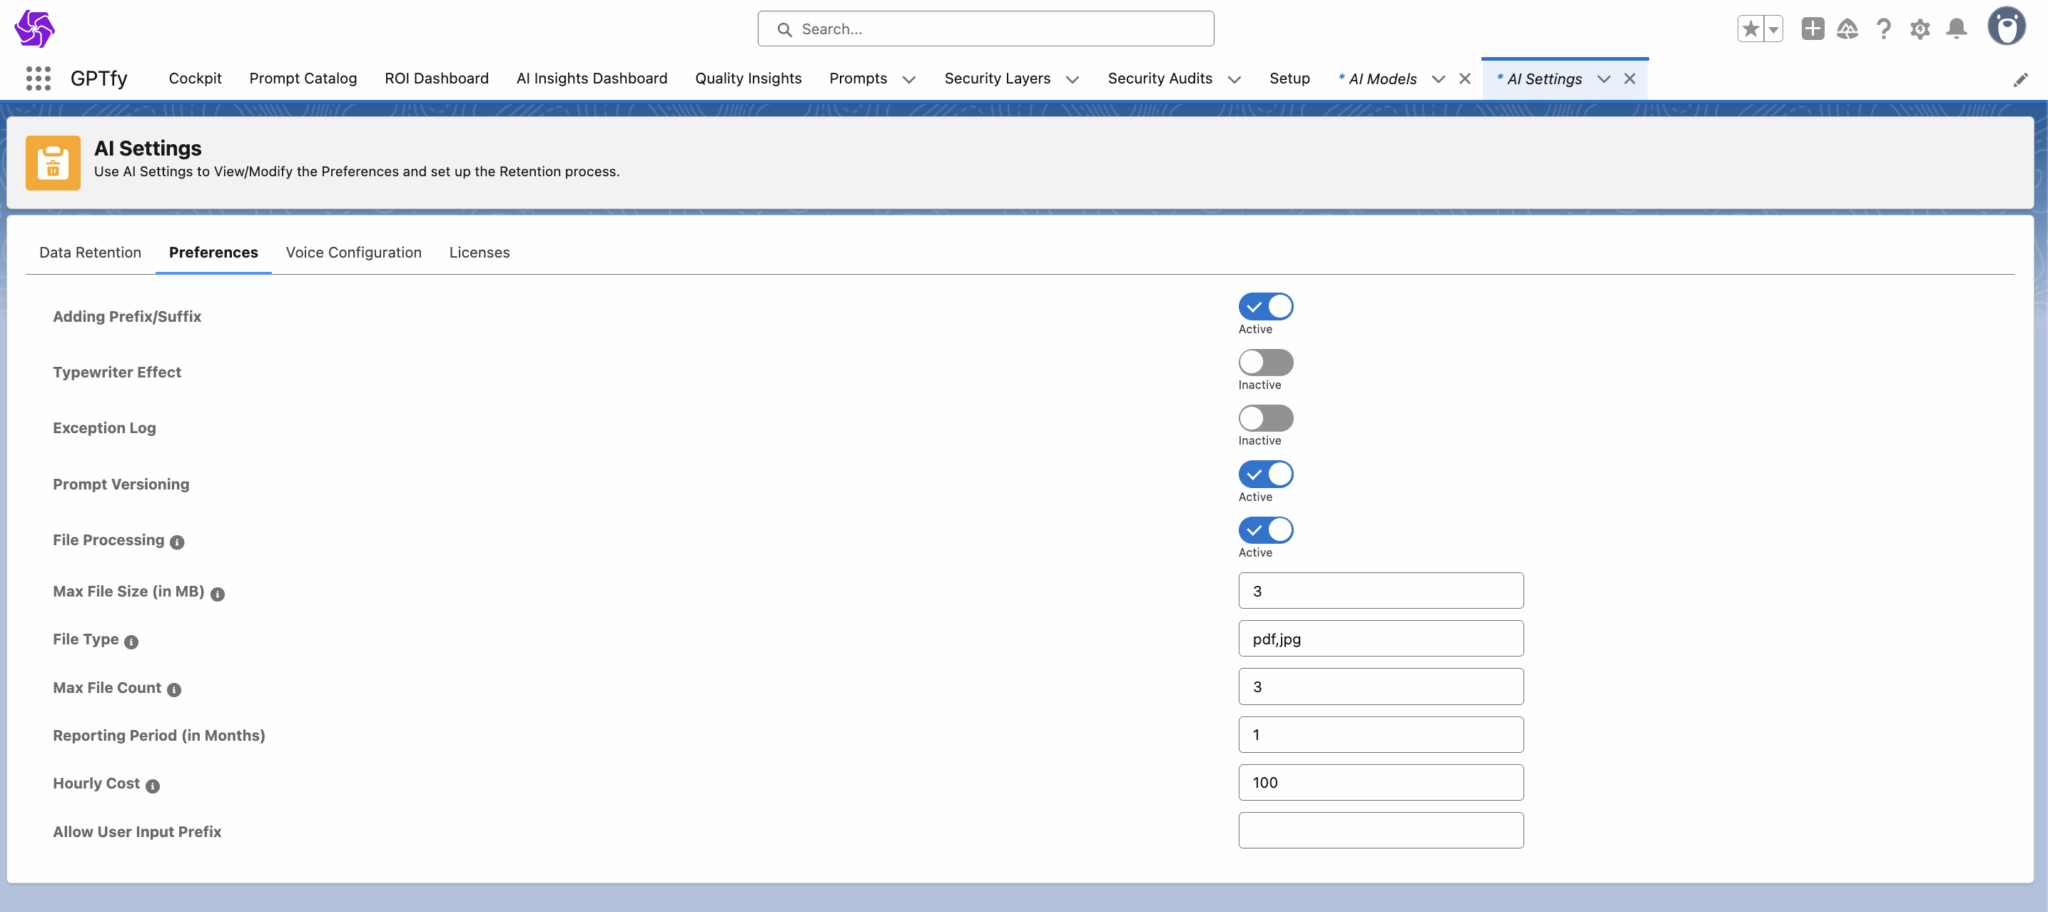Viewport: 2048px width, 912px height.
Task: Expand the Prompts nav dropdown chevron
Action: [909, 79]
